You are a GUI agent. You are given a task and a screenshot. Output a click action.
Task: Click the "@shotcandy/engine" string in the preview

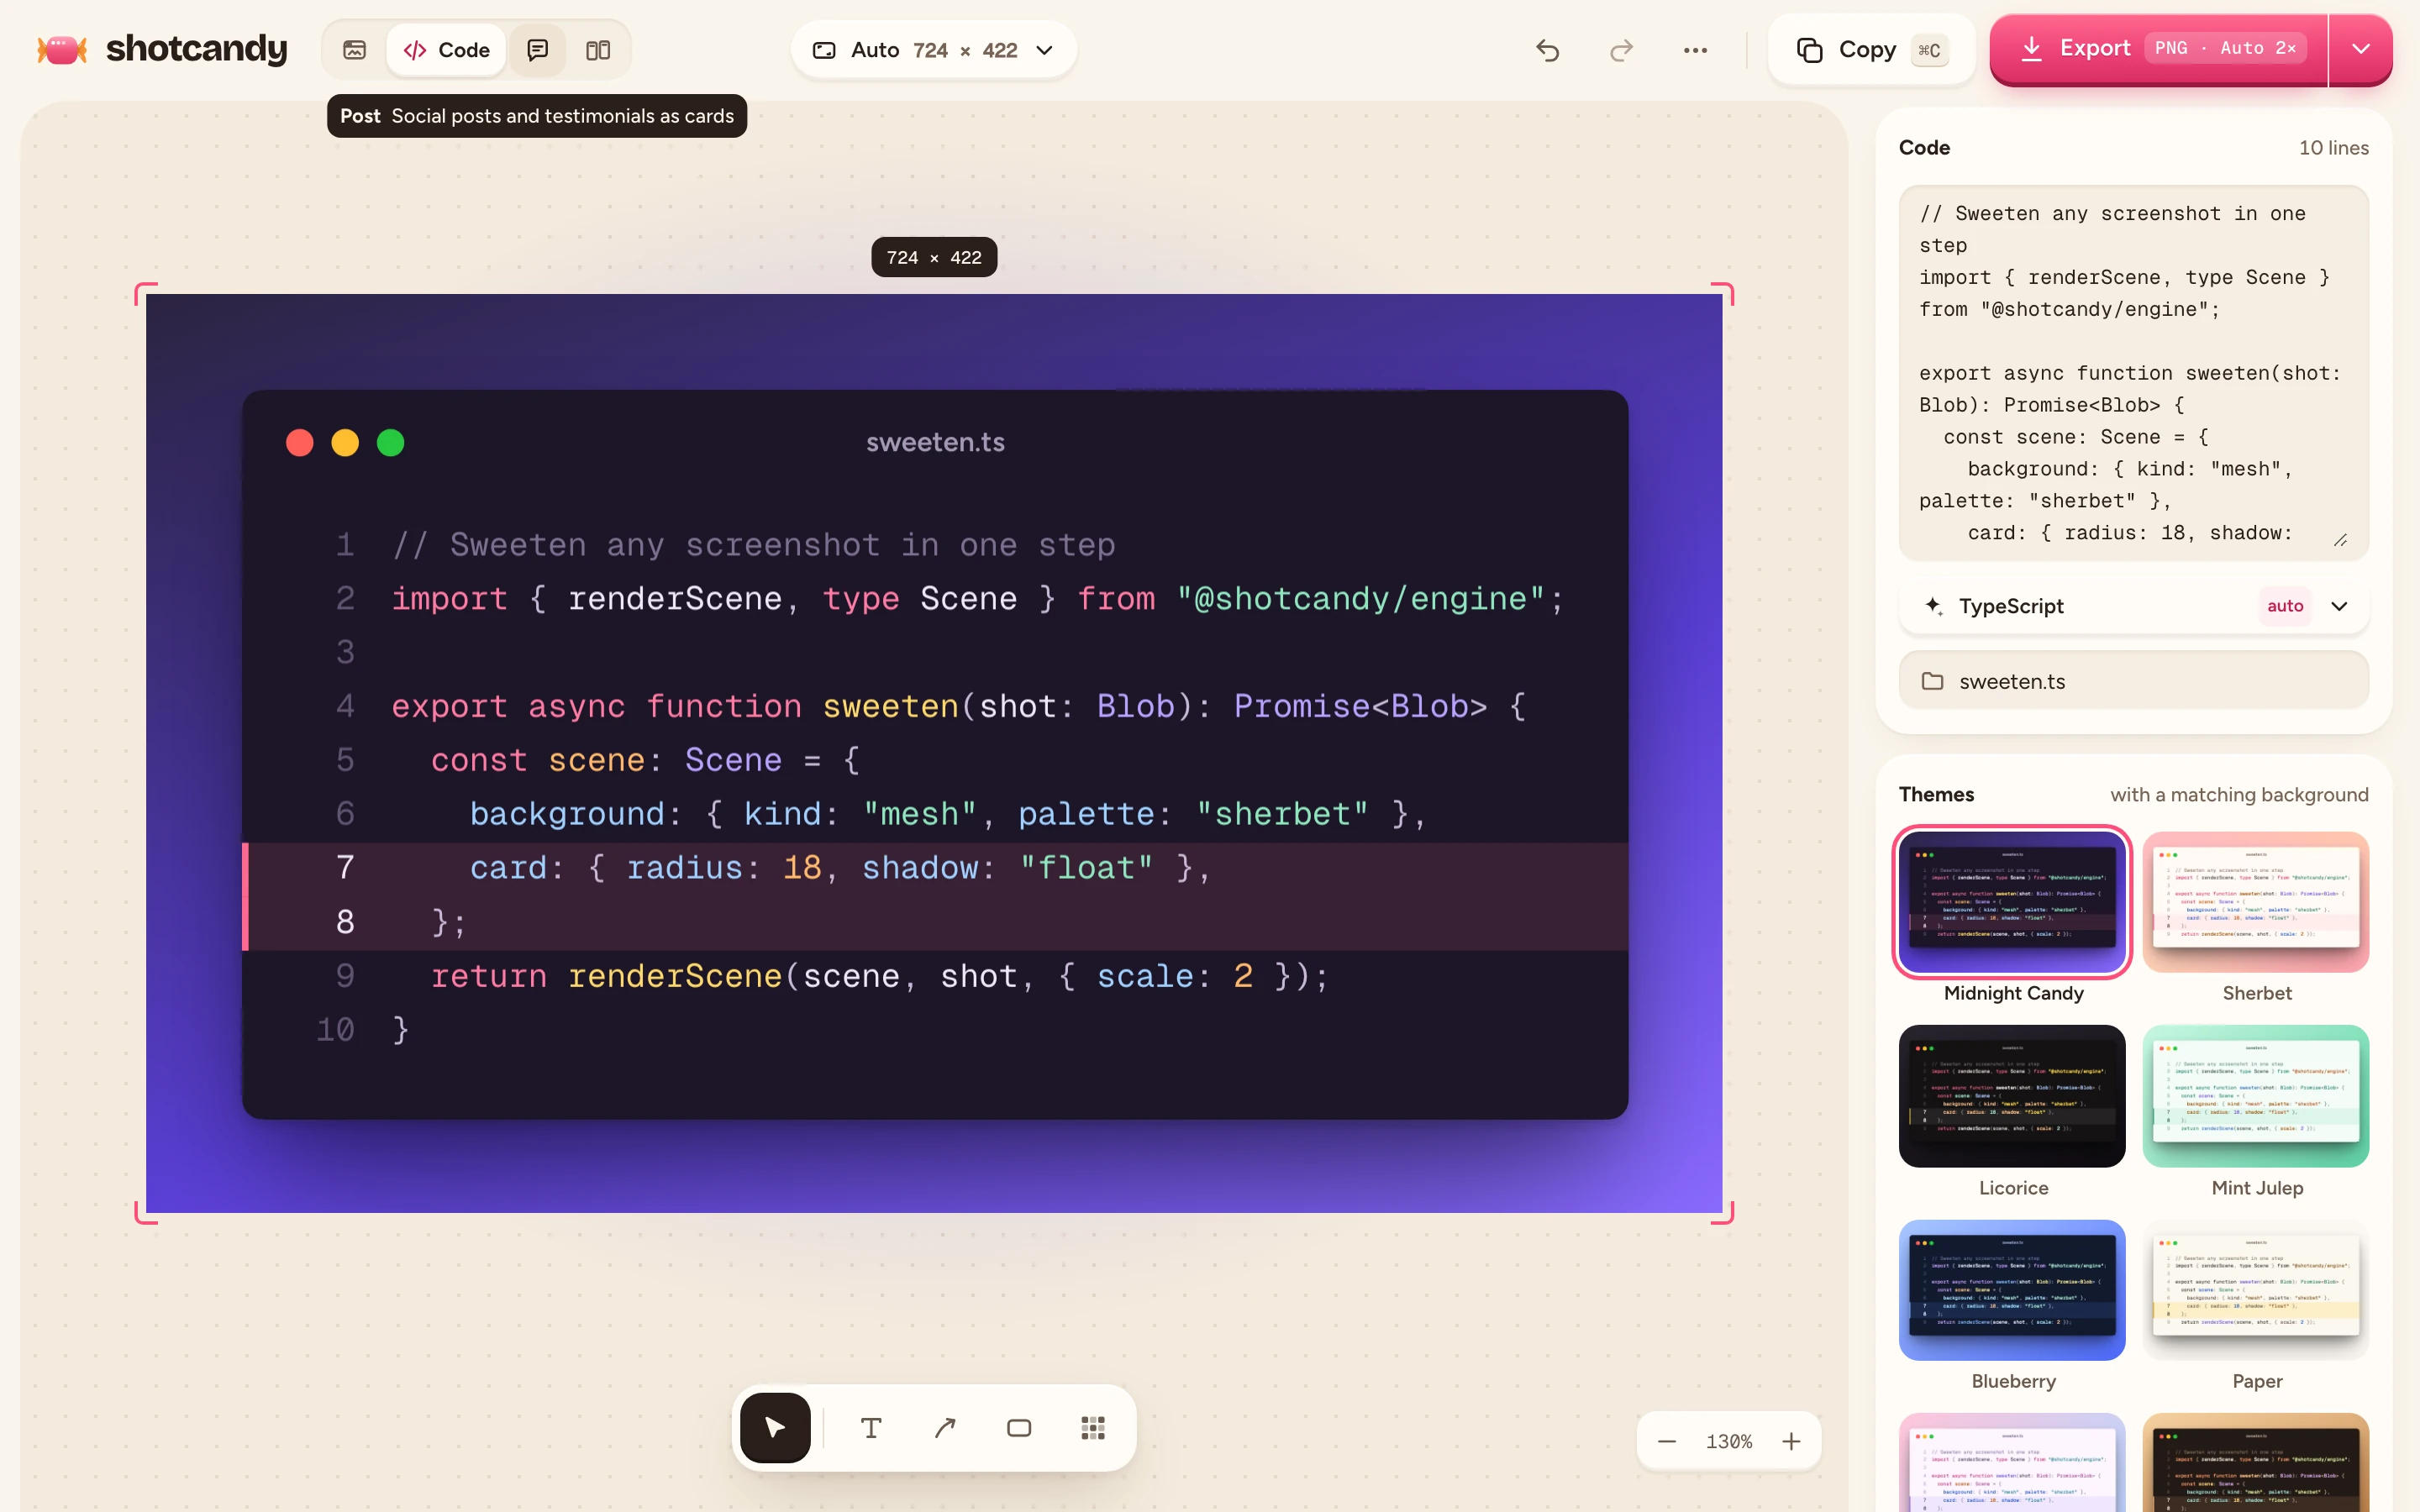[1361, 599]
